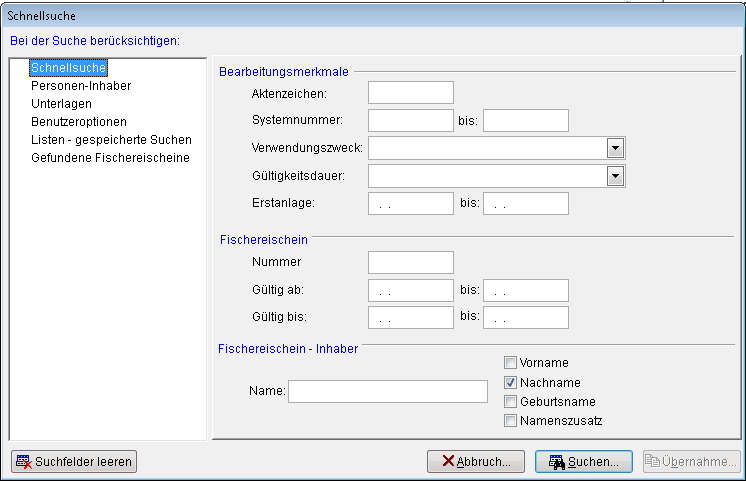Image resolution: width=746 pixels, height=481 pixels.
Task: Click the Fischereischein Nummer field
Action: pyautogui.click(x=410, y=262)
